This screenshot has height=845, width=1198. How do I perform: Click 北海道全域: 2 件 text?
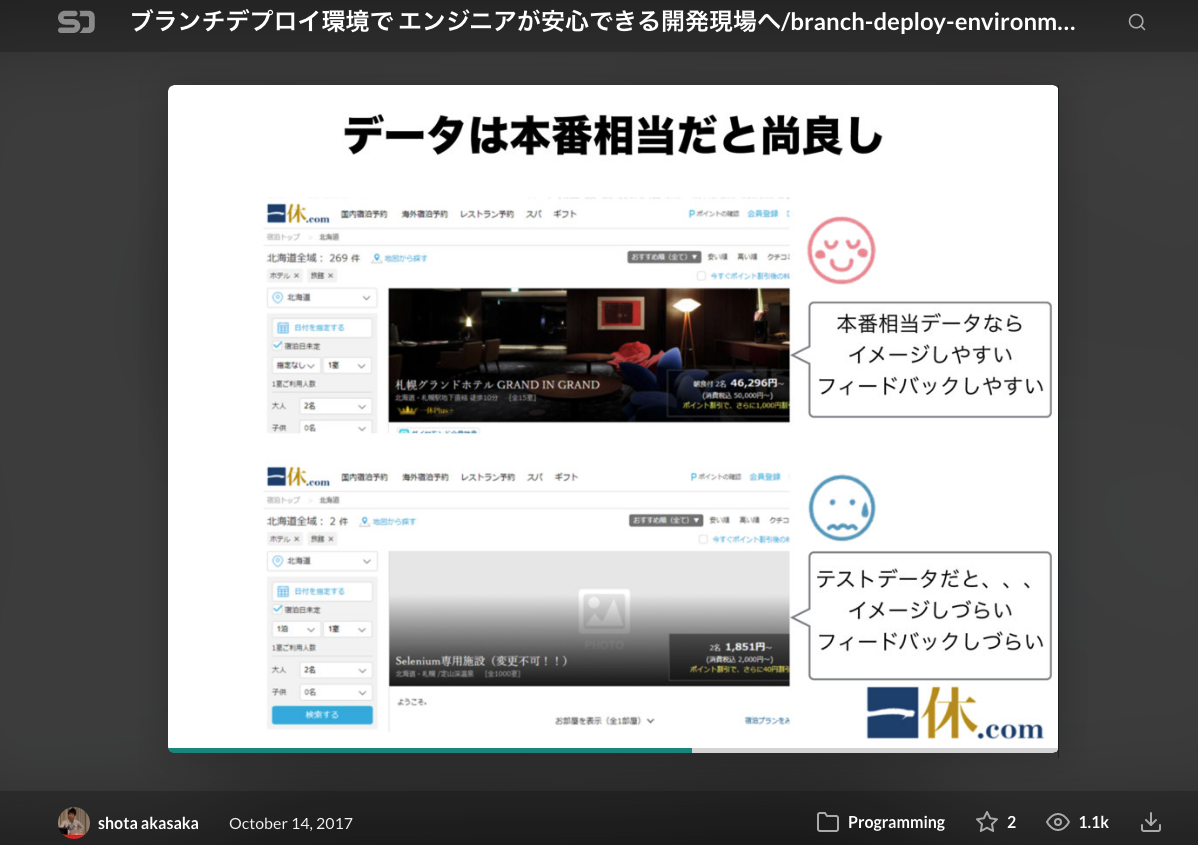pos(307,521)
